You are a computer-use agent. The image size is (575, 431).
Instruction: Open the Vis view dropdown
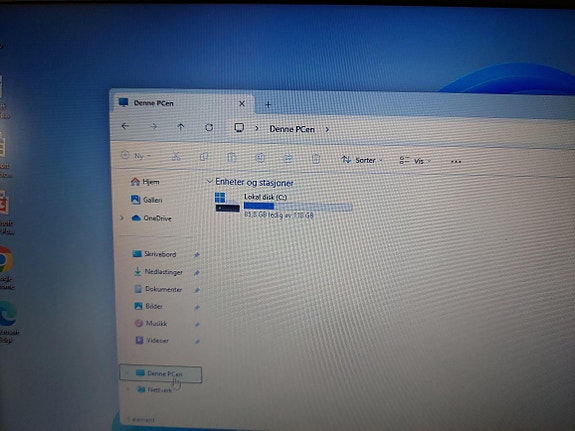pyautogui.click(x=415, y=161)
